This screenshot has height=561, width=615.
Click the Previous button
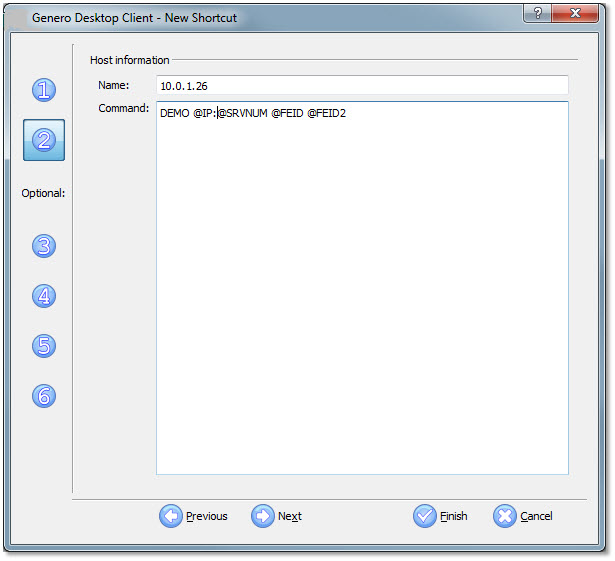[x=194, y=516]
